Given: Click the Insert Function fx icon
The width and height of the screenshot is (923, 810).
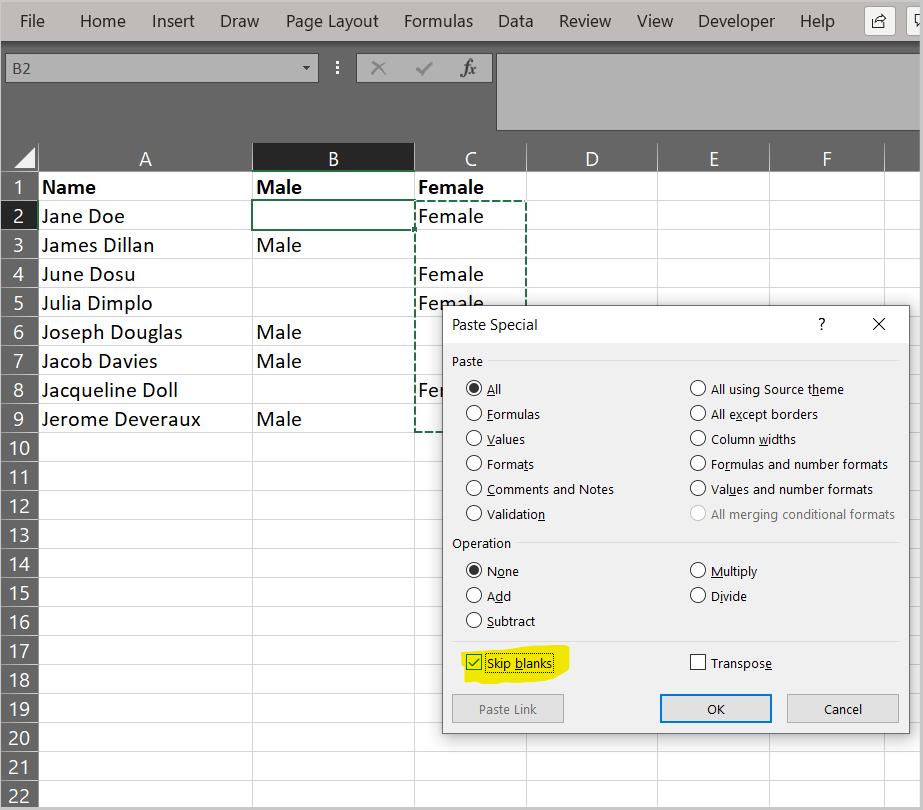Looking at the screenshot, I should [x=468, y=68].
